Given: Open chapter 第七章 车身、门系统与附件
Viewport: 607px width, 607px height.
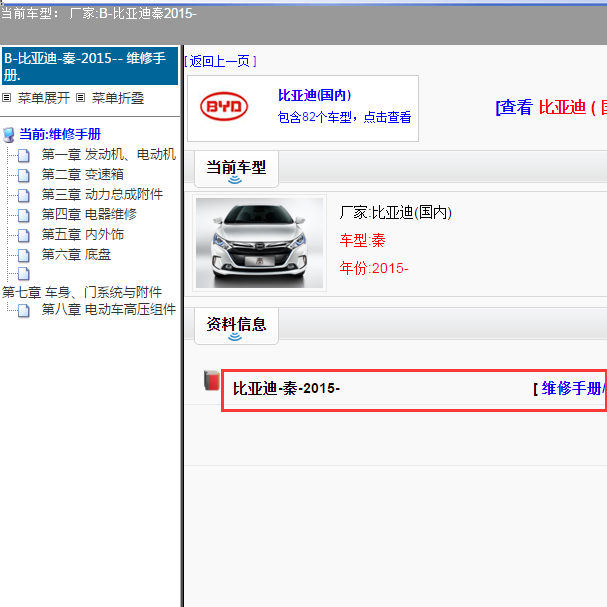Looking at the screenshot, I should point(82,292).
